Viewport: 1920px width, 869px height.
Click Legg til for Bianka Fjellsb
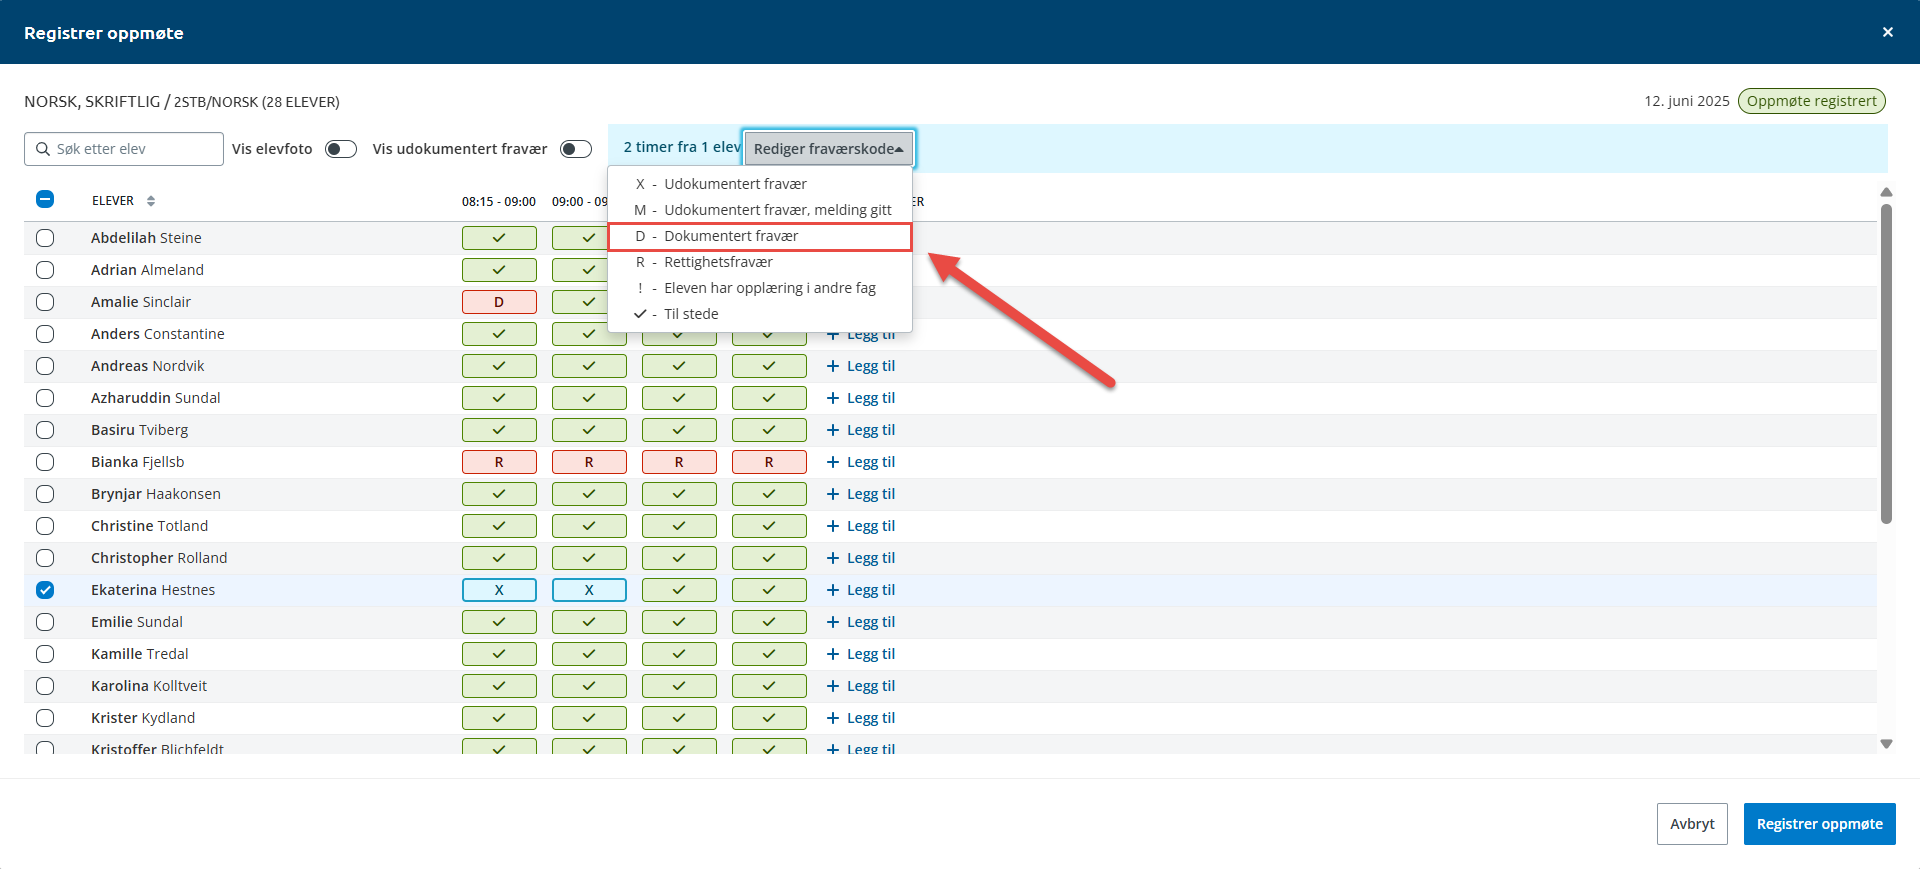[861, 462]
